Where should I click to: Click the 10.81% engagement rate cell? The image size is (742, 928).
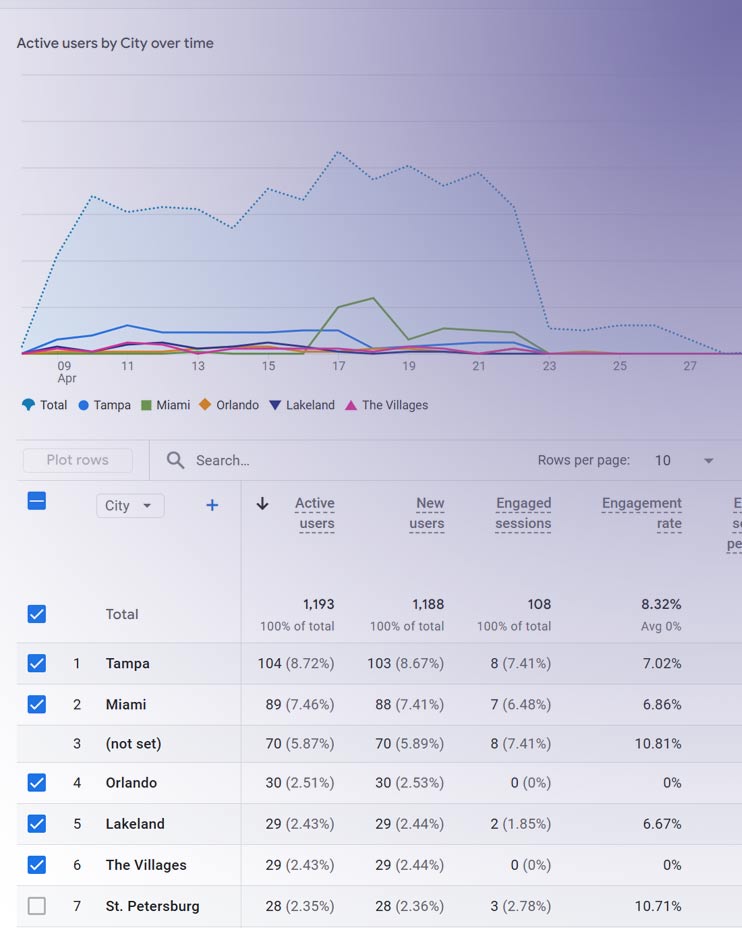click(658, 743)
